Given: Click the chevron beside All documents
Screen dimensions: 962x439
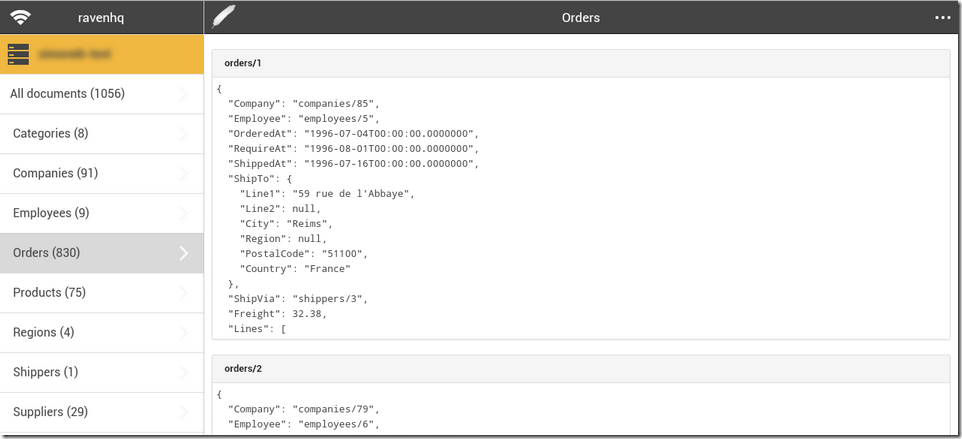Looking at the screenshot, I should click(184, 94).
